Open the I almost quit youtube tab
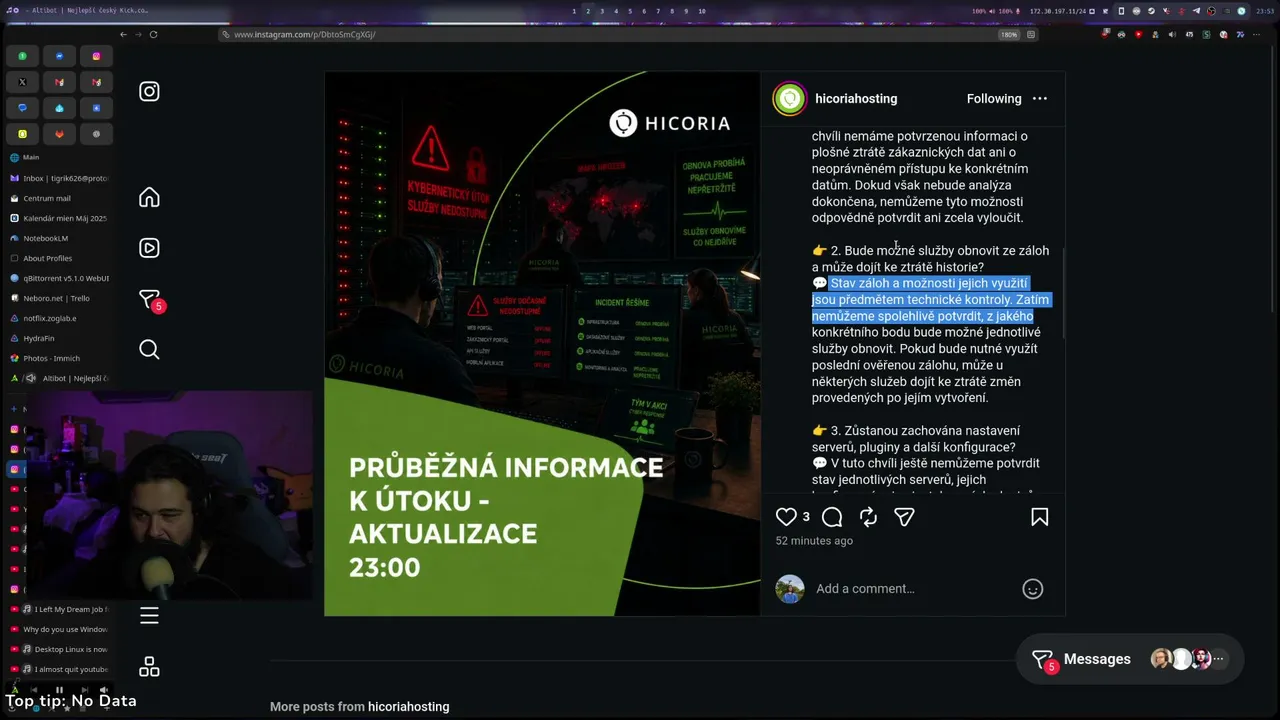 [x=59, y=669]
